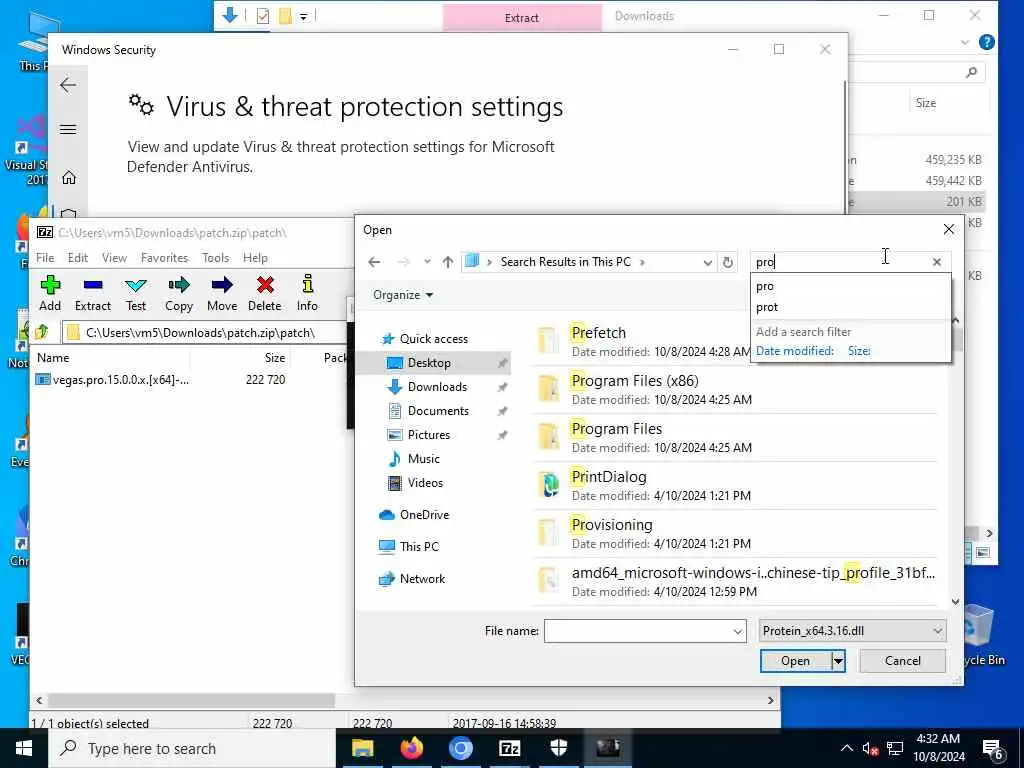Select Desktop in navigation pane
This screenshot has height=768, width=1024.
[429, 363]
